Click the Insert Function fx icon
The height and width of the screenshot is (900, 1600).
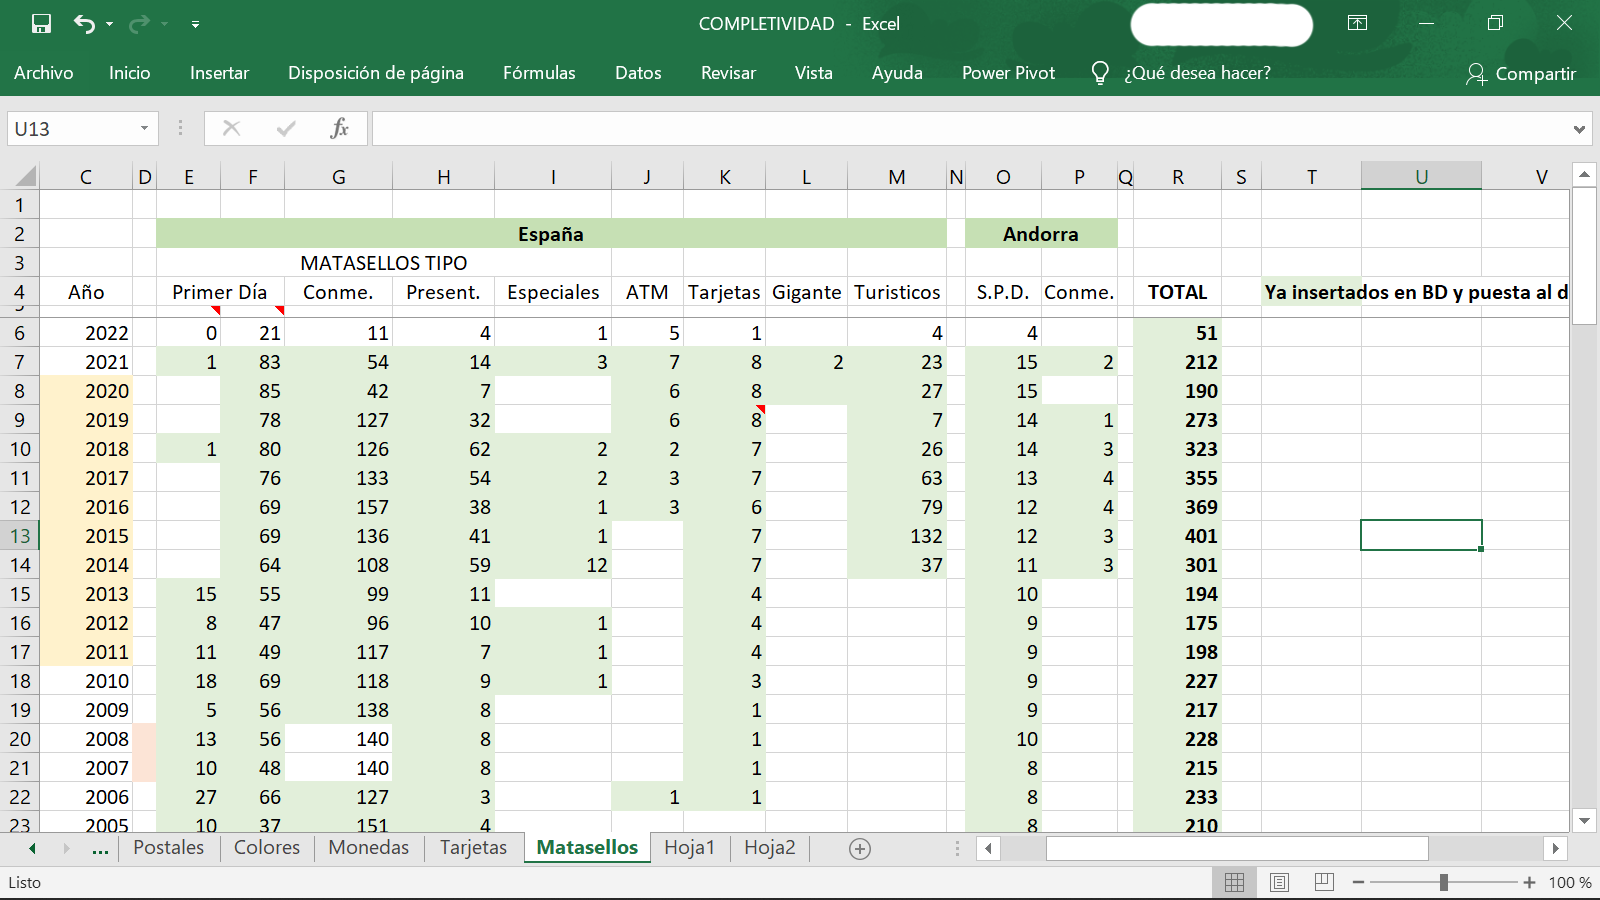pos(340,128)
